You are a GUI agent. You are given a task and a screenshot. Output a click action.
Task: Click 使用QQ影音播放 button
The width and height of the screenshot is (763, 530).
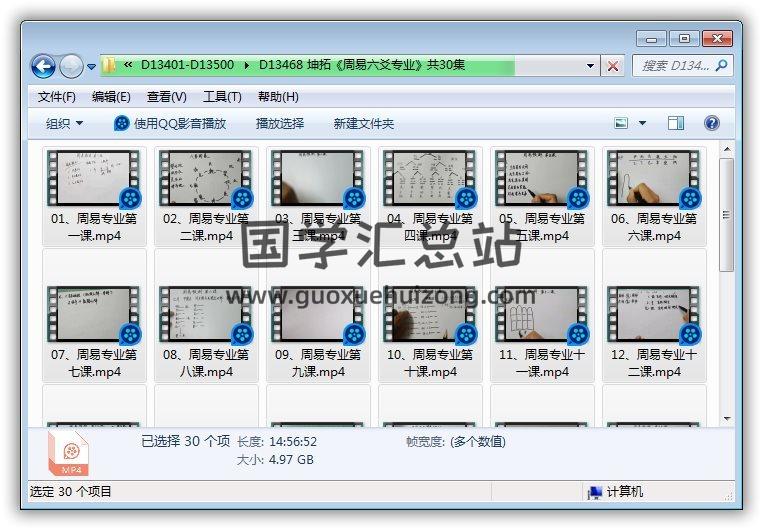point(170,124)
